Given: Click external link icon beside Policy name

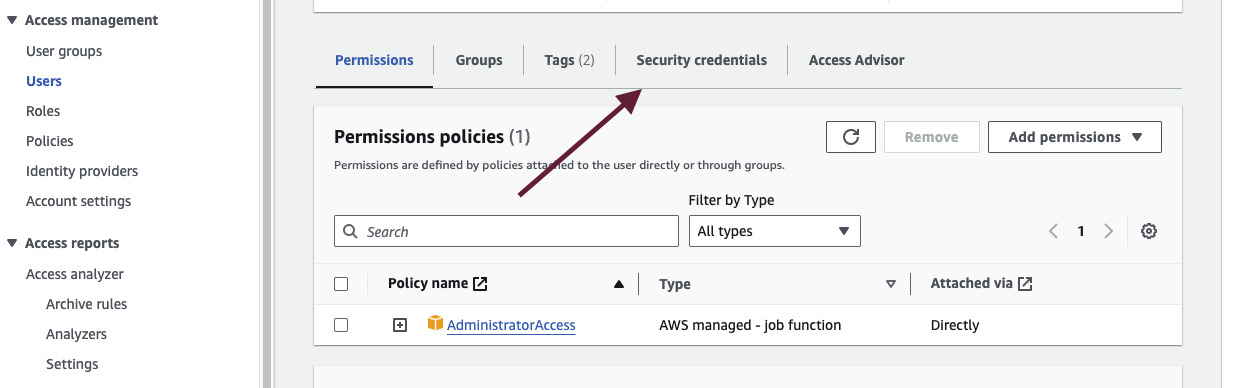Looking at the screenshot, I should 480,284.
